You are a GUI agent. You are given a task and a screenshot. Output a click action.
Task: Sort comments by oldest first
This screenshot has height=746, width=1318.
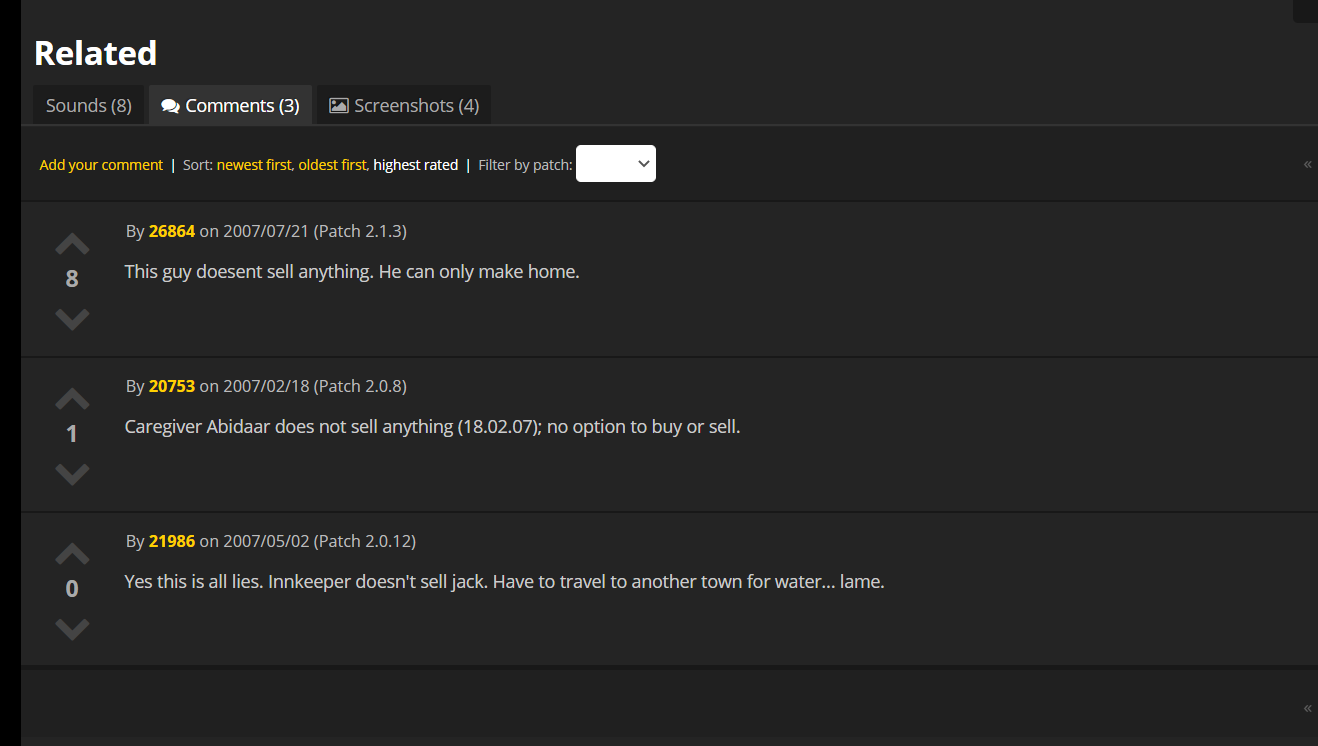point(332,165)
